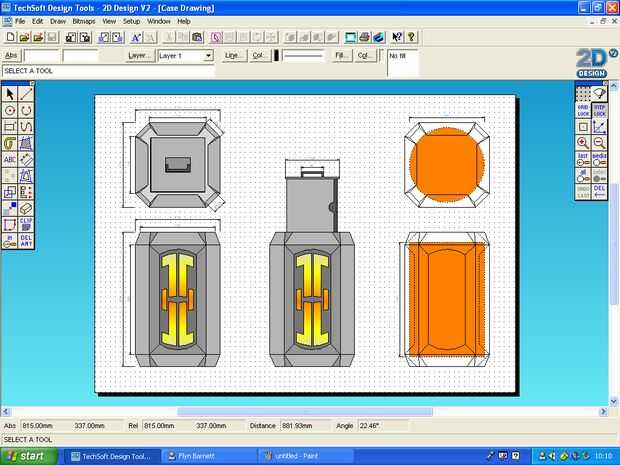Click the DEL ART tool icon

pos(27,240)
